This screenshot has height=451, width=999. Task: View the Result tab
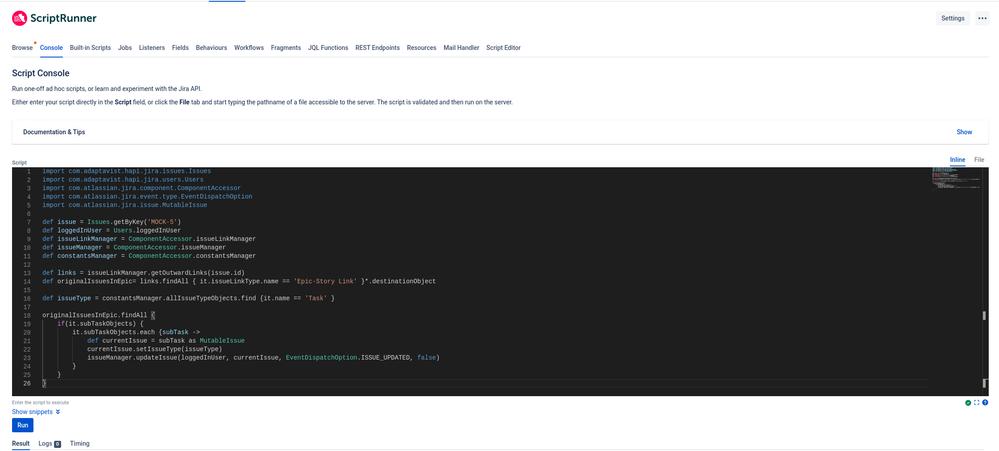(x=21, y=443)
